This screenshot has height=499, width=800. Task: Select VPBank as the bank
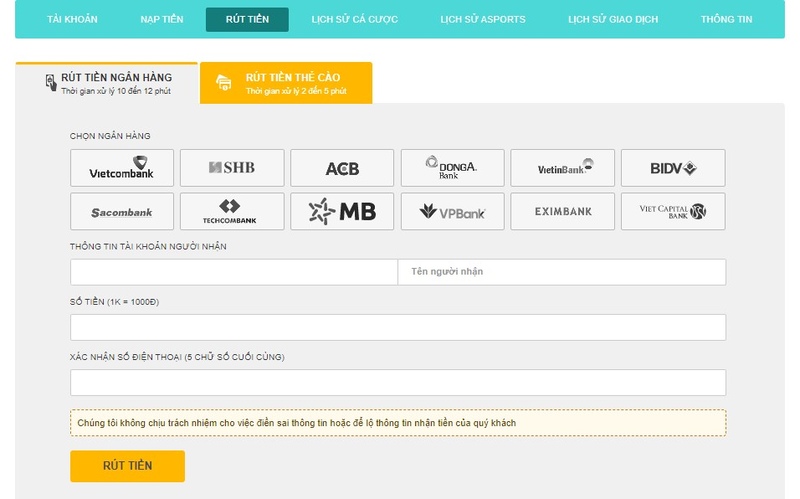click(452, 212)
